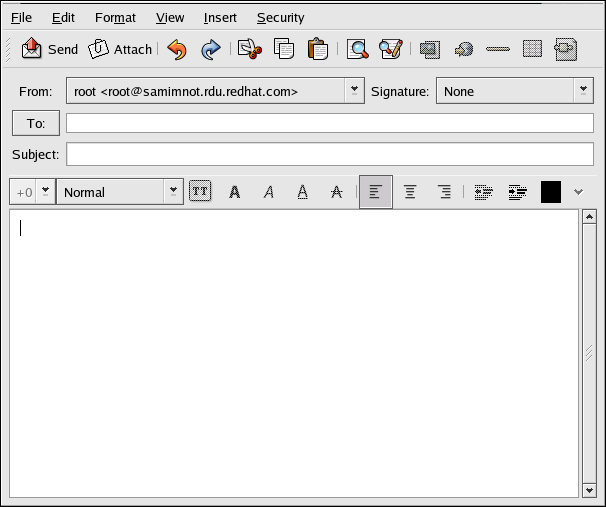Paste clipboard contents via toolbar

click(317, 49)
